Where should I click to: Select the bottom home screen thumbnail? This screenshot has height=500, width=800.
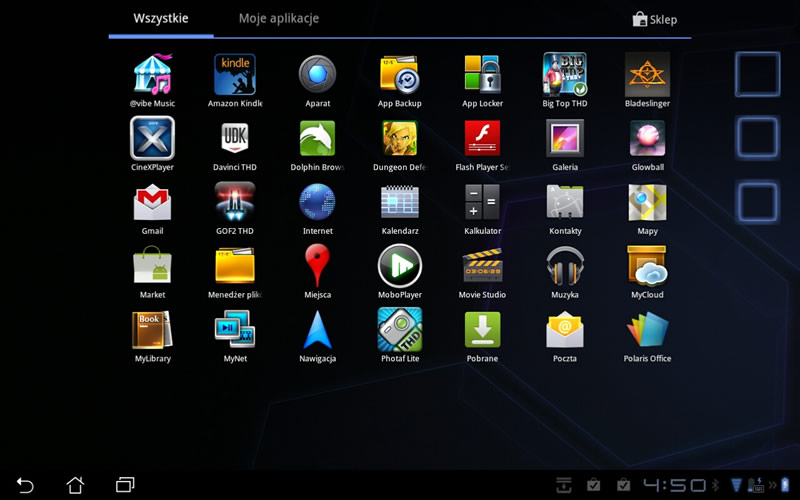tap(758, 202)
